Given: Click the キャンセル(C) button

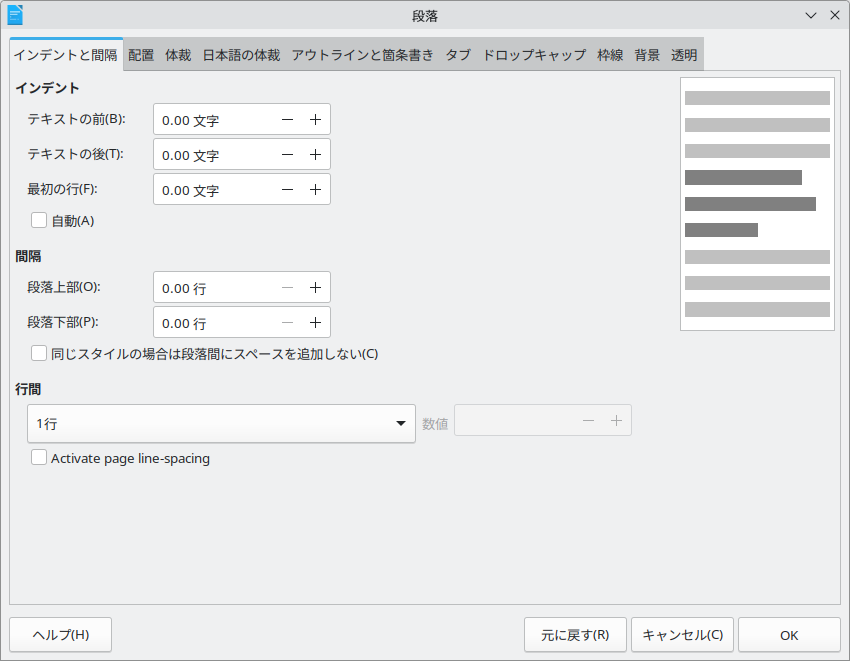Looking at the screenshot, I should tap(682, 634).
